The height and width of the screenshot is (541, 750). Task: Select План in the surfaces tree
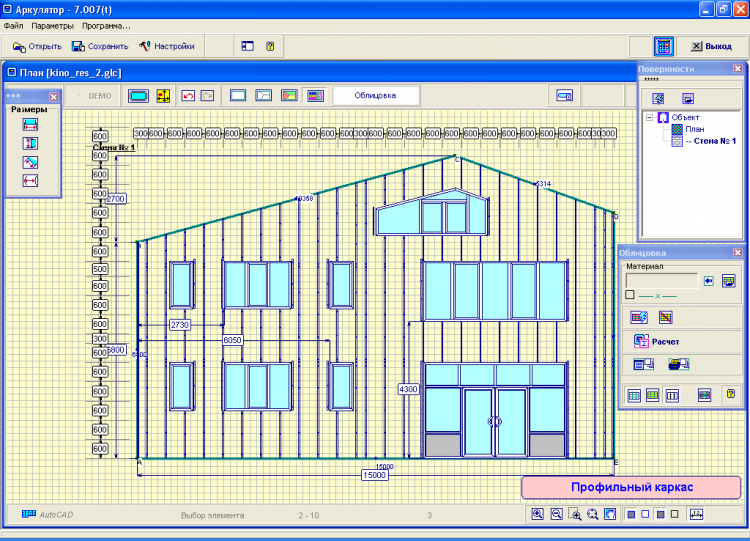click(695, 129)
